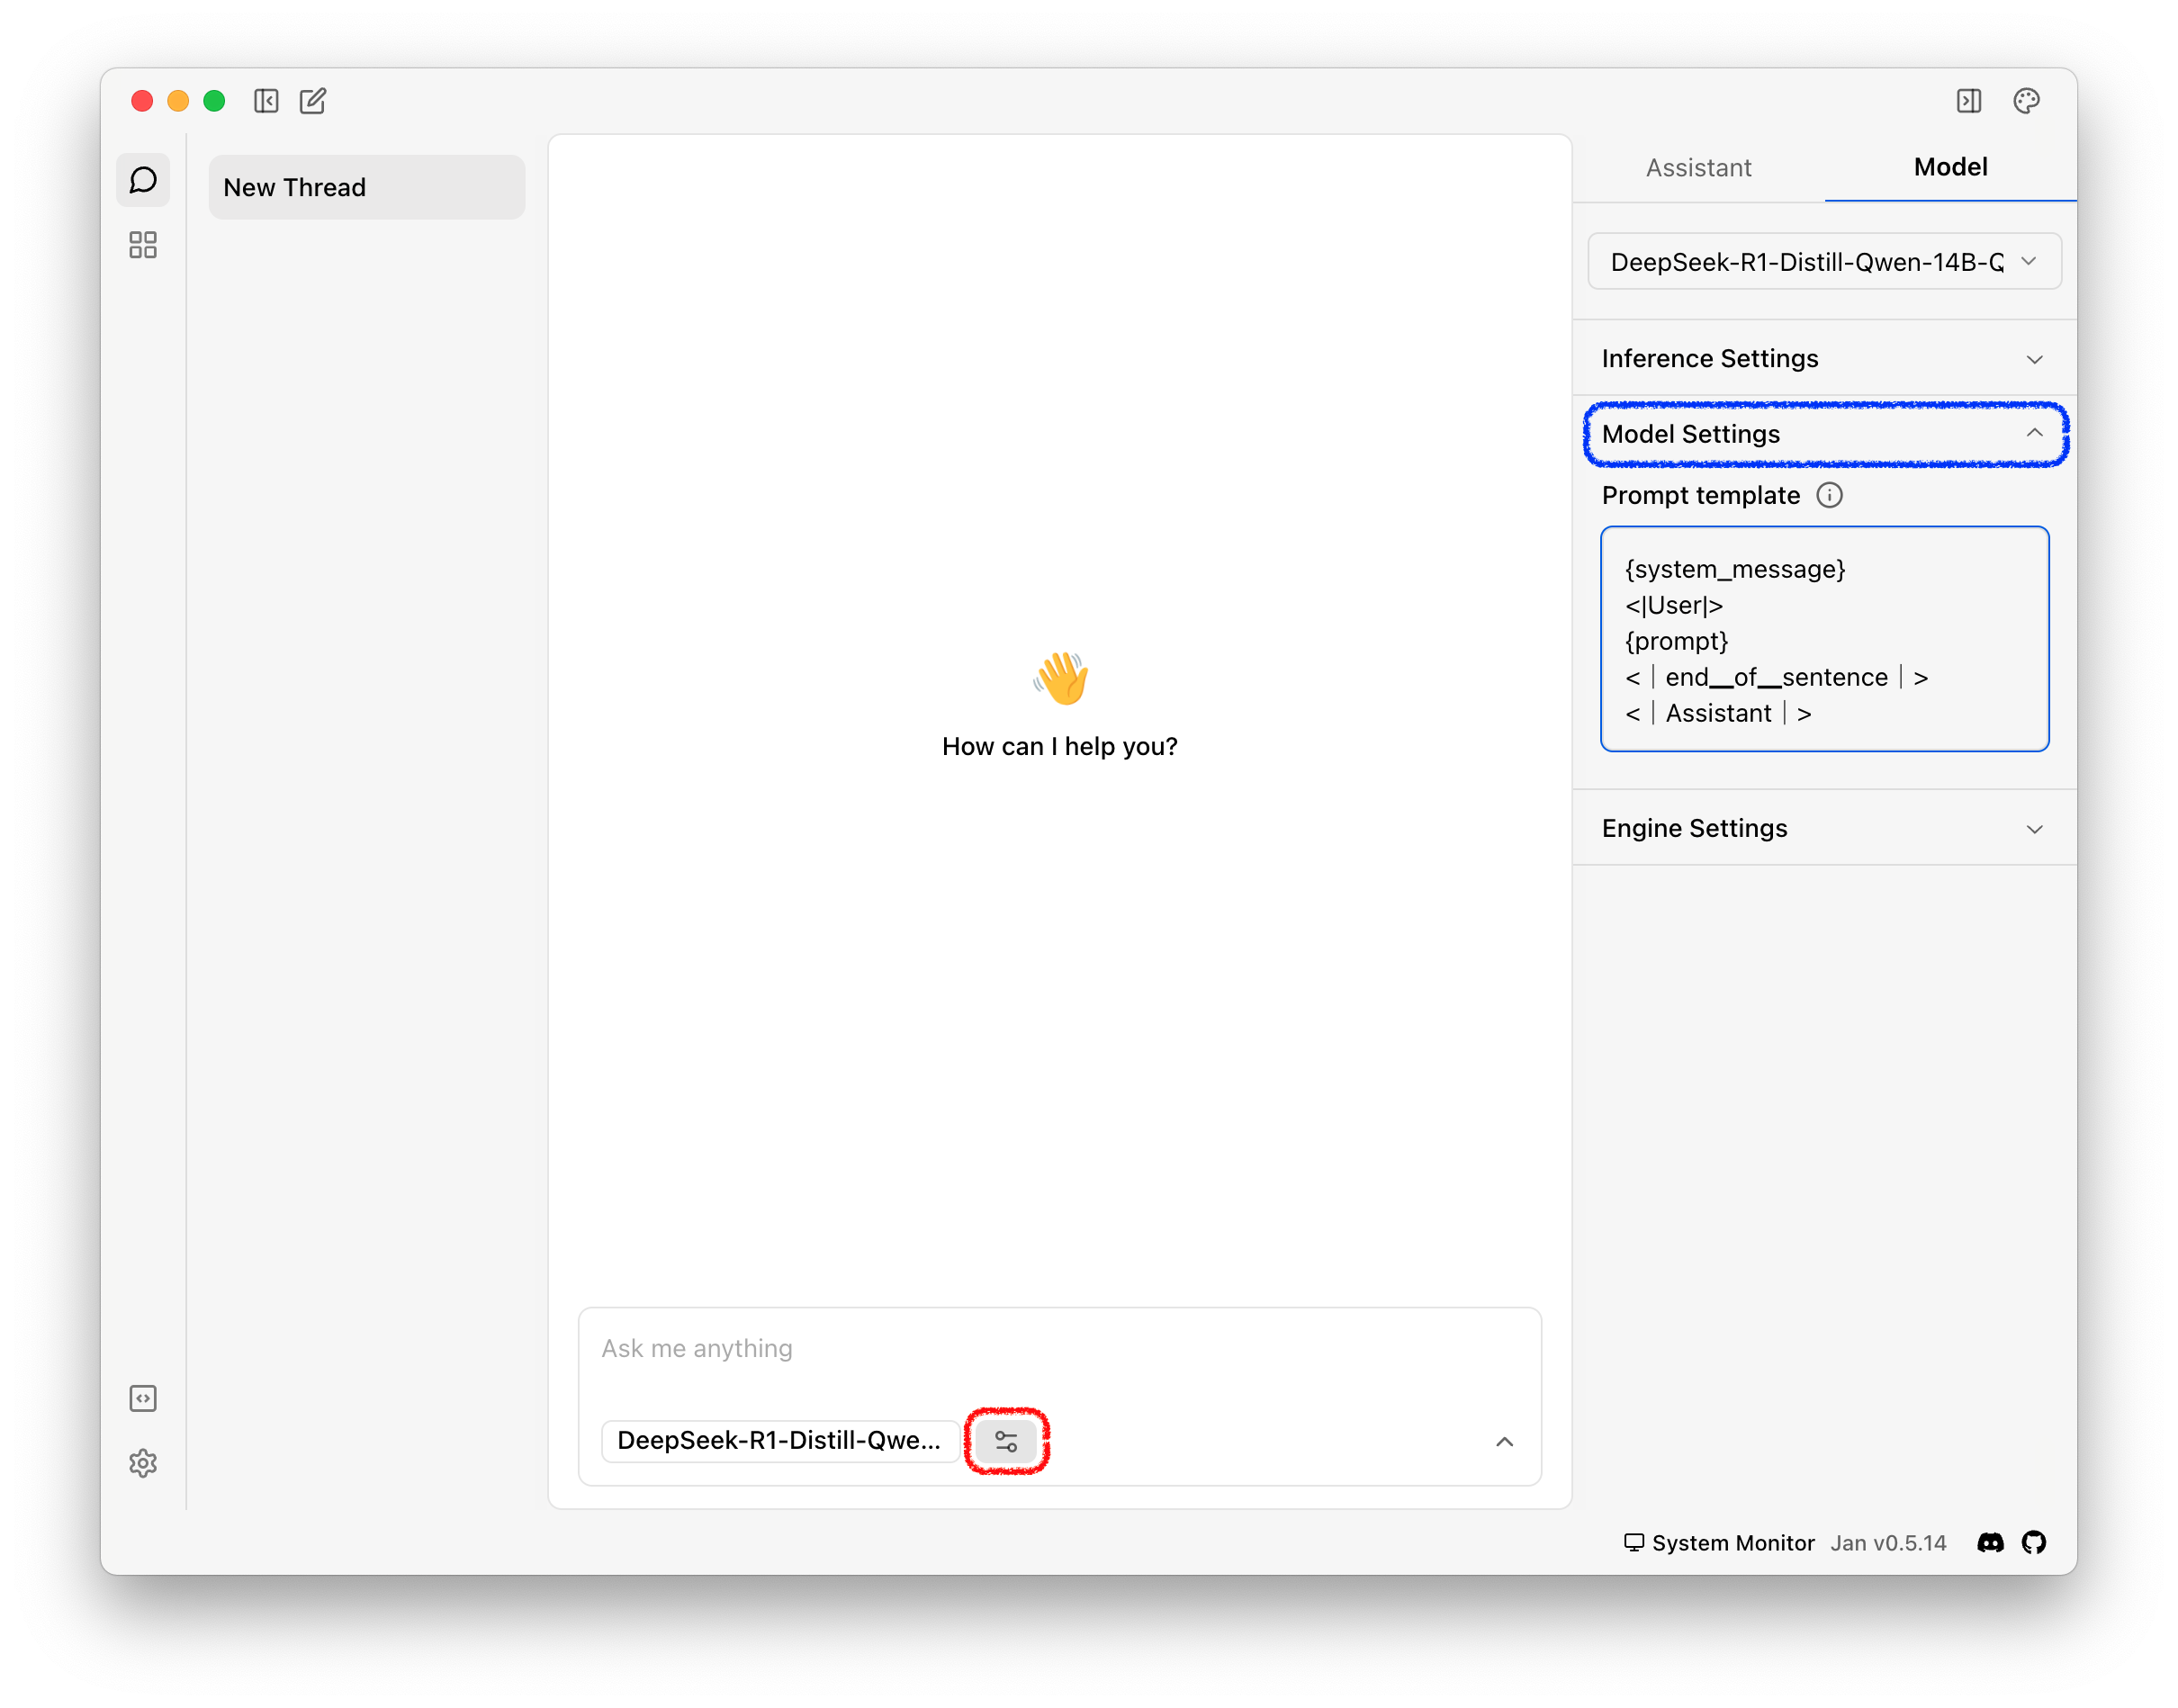The height and width of the screenshot is (1708, 2178).
Task: Expand Inference Settings section
Action: [1824, 358]
